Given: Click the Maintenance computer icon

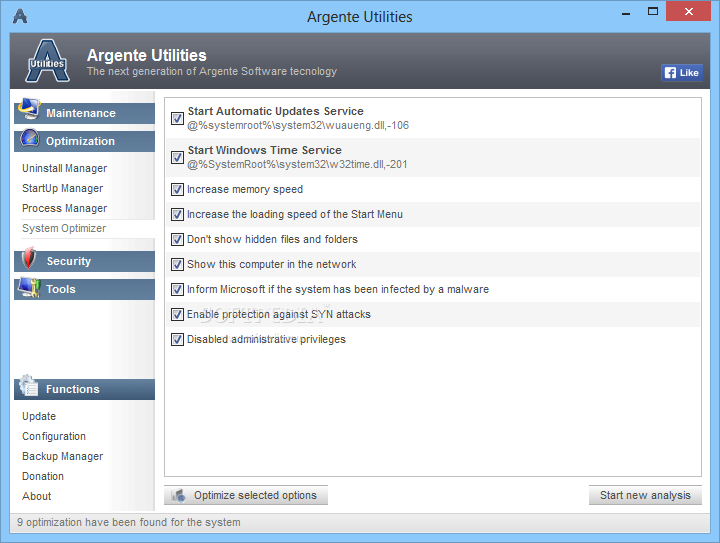Looking at the screenshot, I should 29,109.
